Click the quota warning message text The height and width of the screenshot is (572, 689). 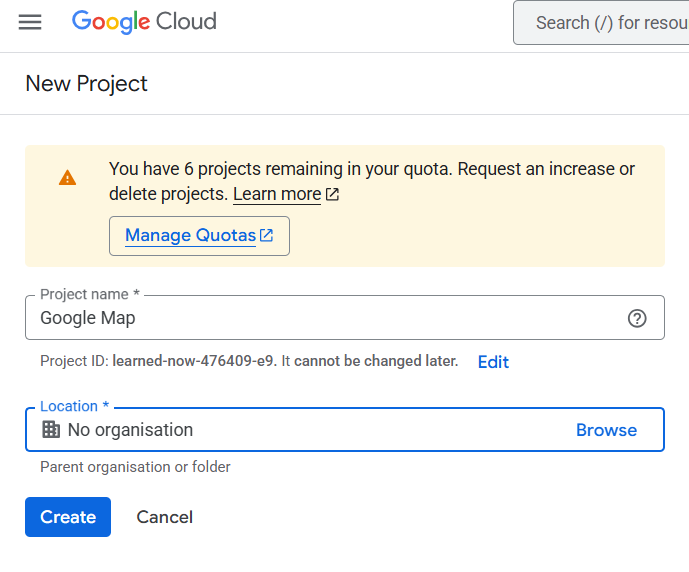coord(372,181)
